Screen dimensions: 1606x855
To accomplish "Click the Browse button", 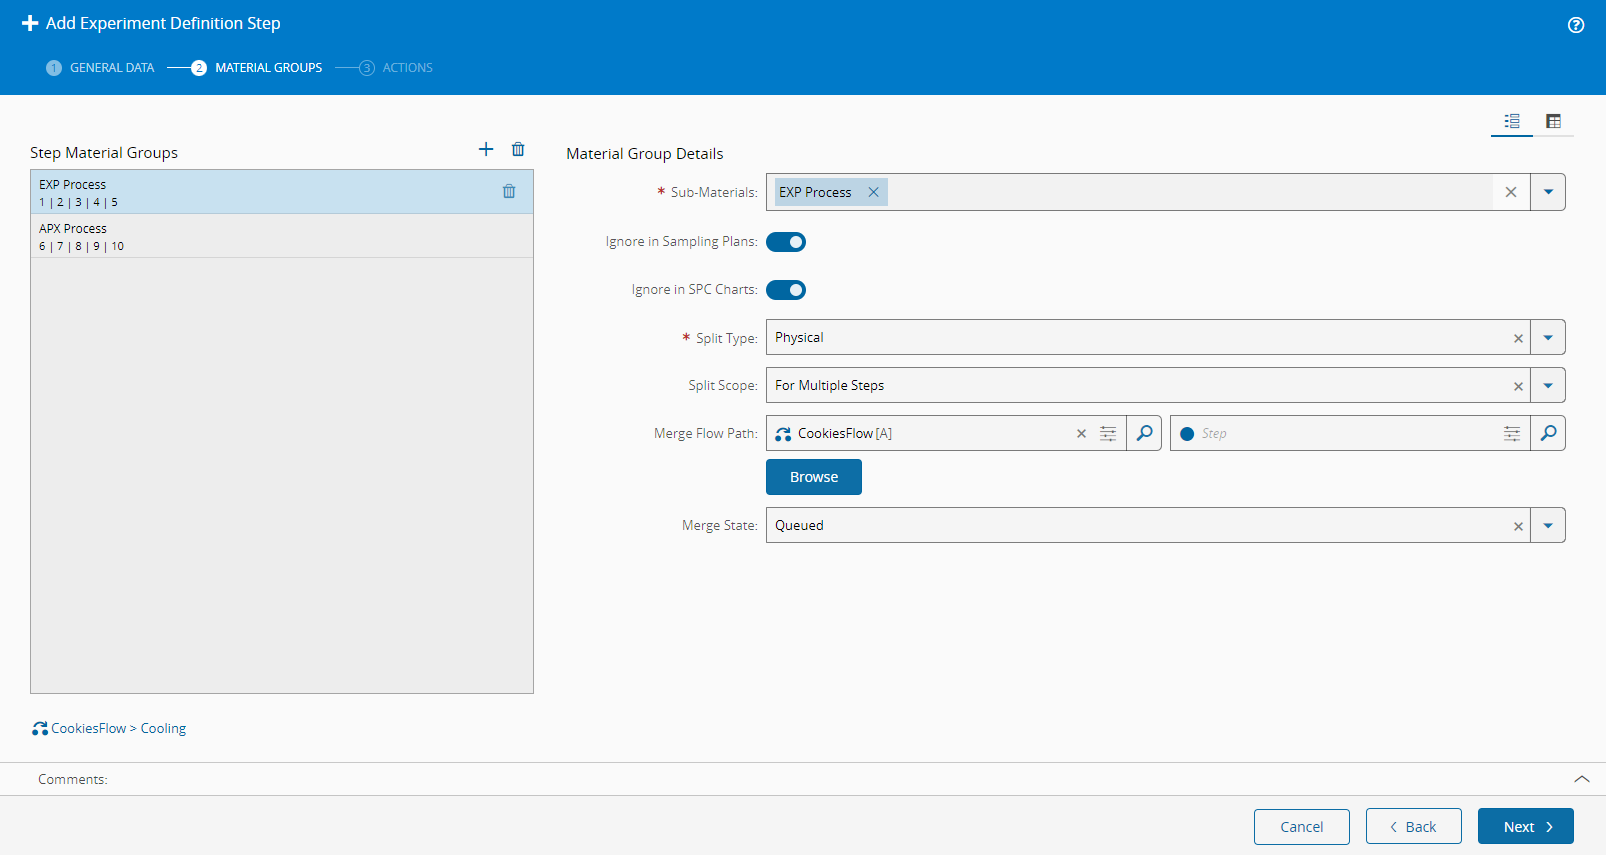I will [814, 477].
